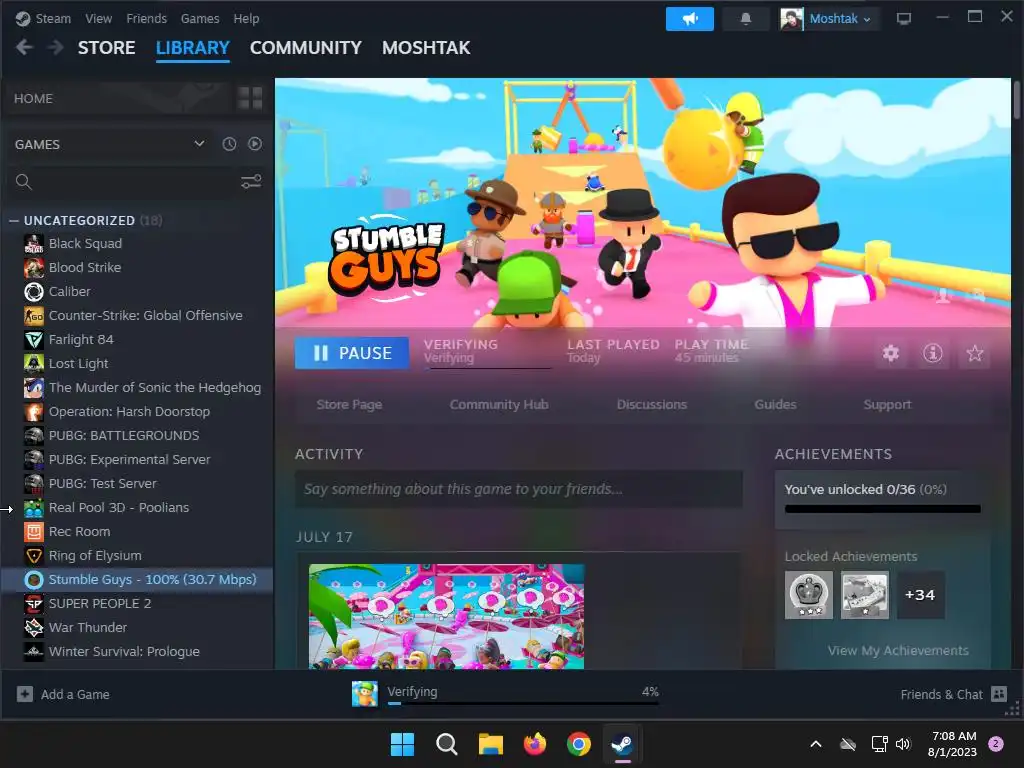Select Real Pool 3D - Poolians
Image resolution: width=1024 pixels, height=768 pixels.
click(119, 508)
